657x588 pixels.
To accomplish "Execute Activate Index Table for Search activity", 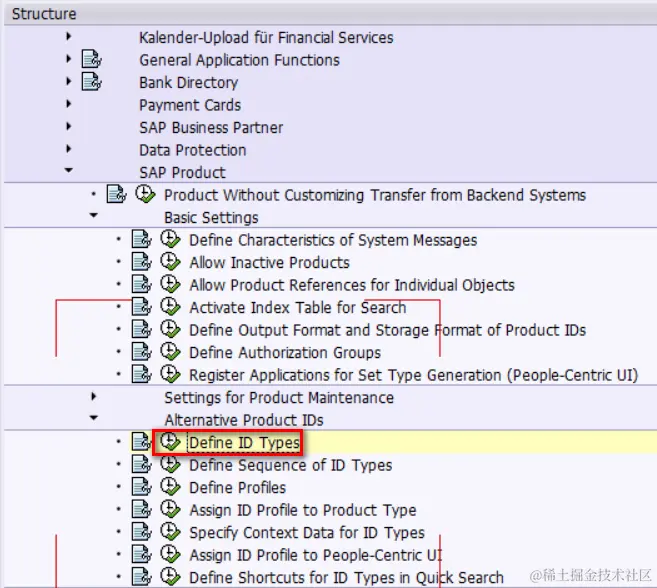I will coord(170,306).
